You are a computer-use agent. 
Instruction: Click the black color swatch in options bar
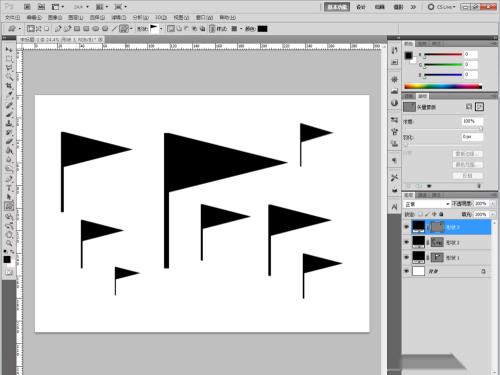pos(262,29)
